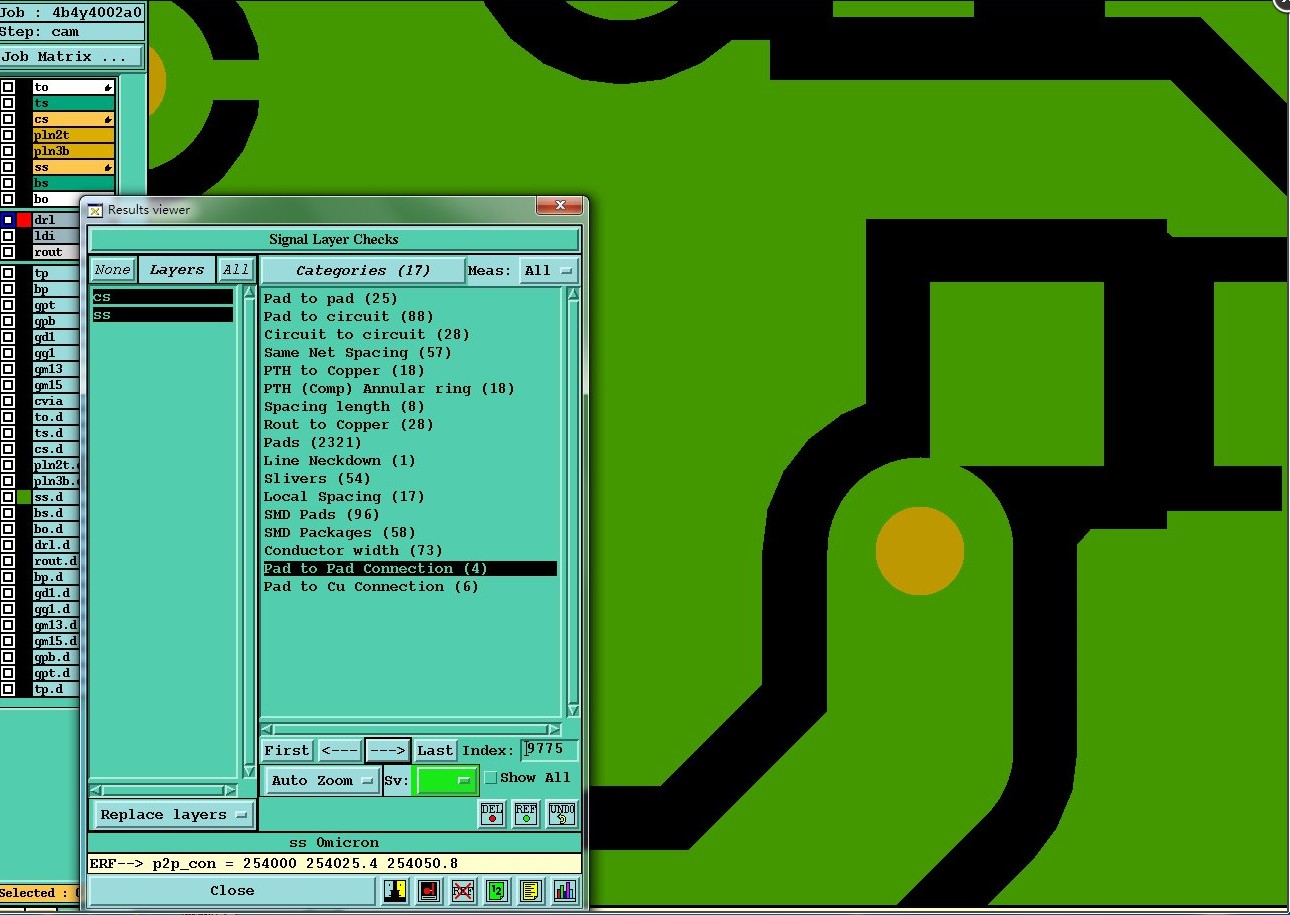Select Pad to pad (25) category
Screen dimensions: 1290x915
tap(331, 298)
